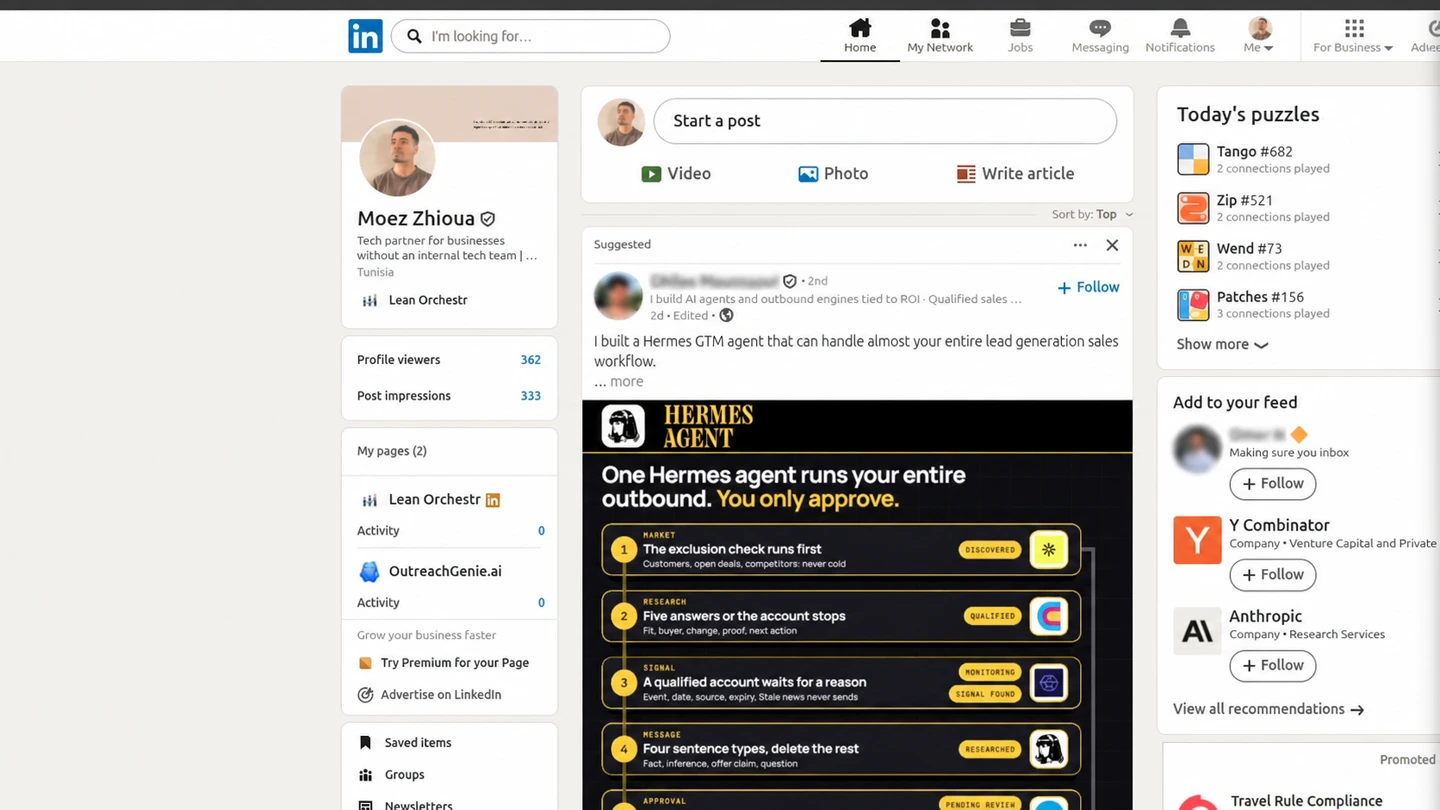
Task: Expand the post text with more
Action: tap(626, 381)
